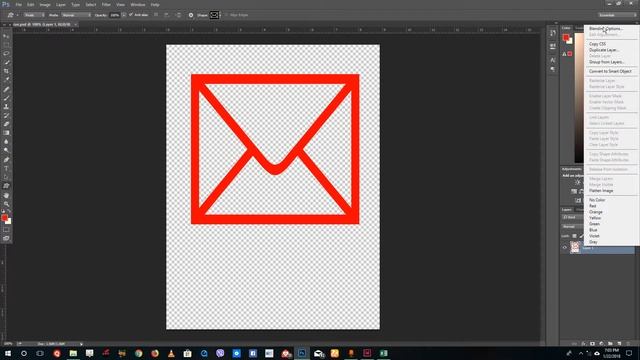640x360 pixels.
Task: Open Excel from the taskbar
Action: point(383,353)
